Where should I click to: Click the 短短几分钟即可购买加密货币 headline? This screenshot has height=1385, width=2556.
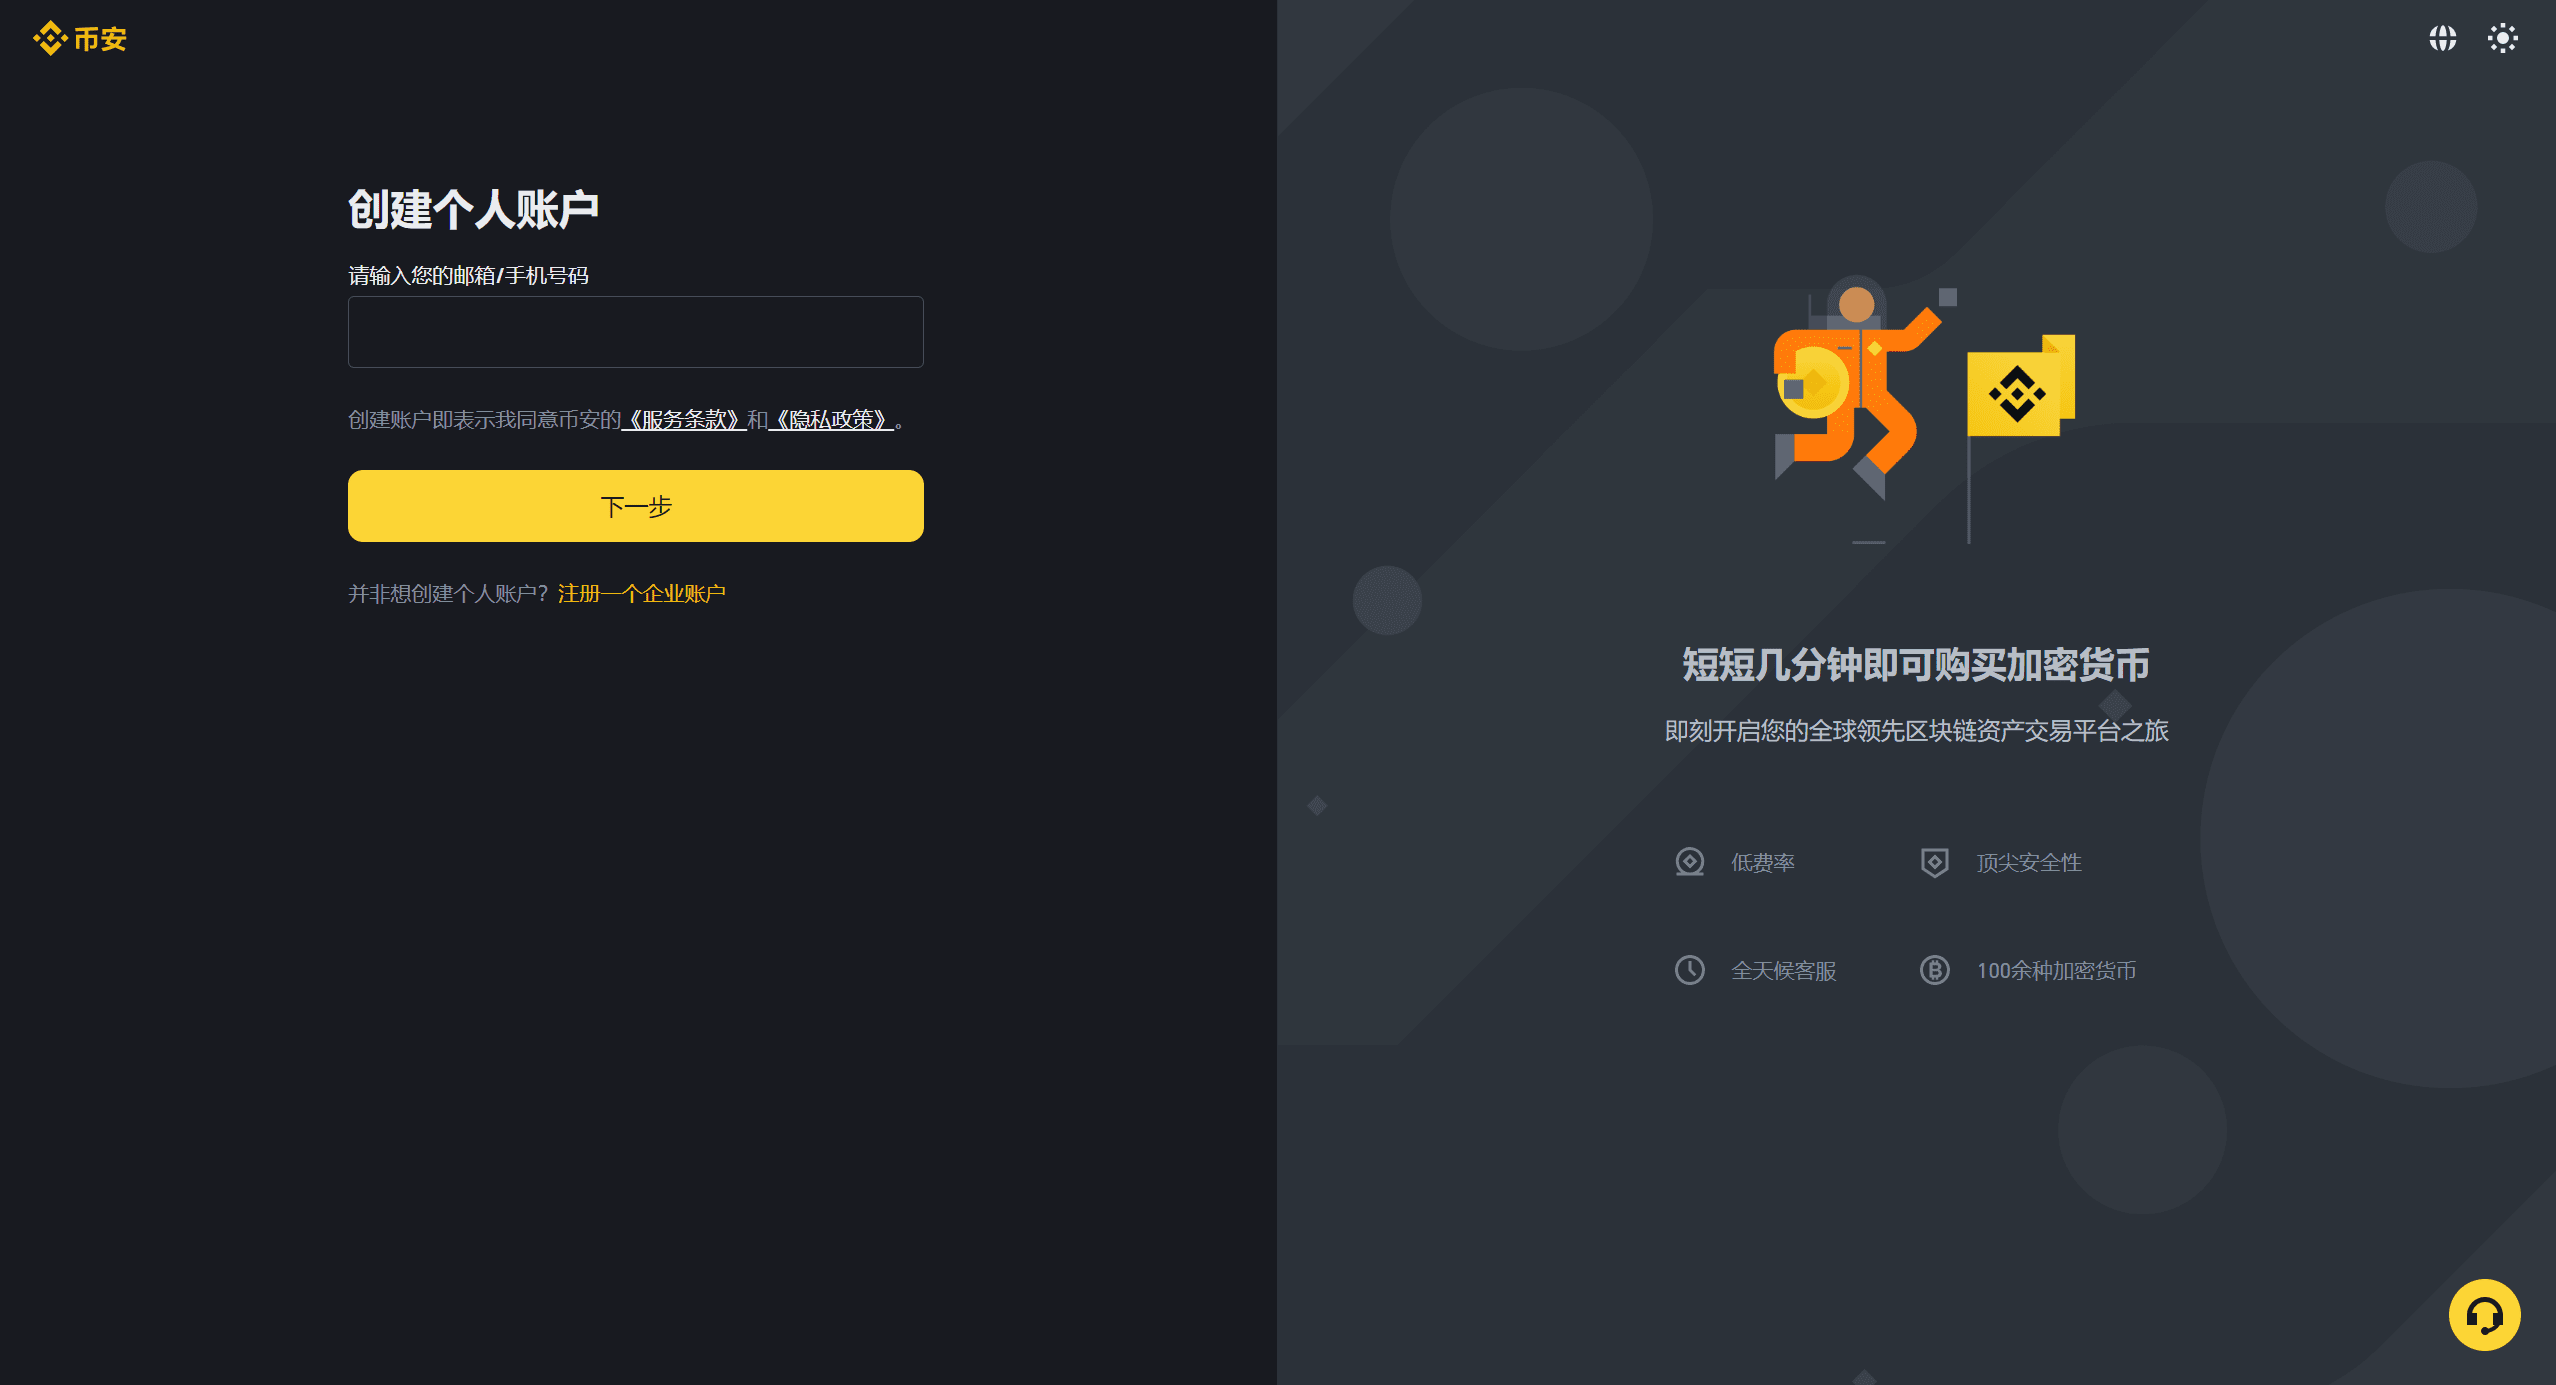pos(1915,664)
